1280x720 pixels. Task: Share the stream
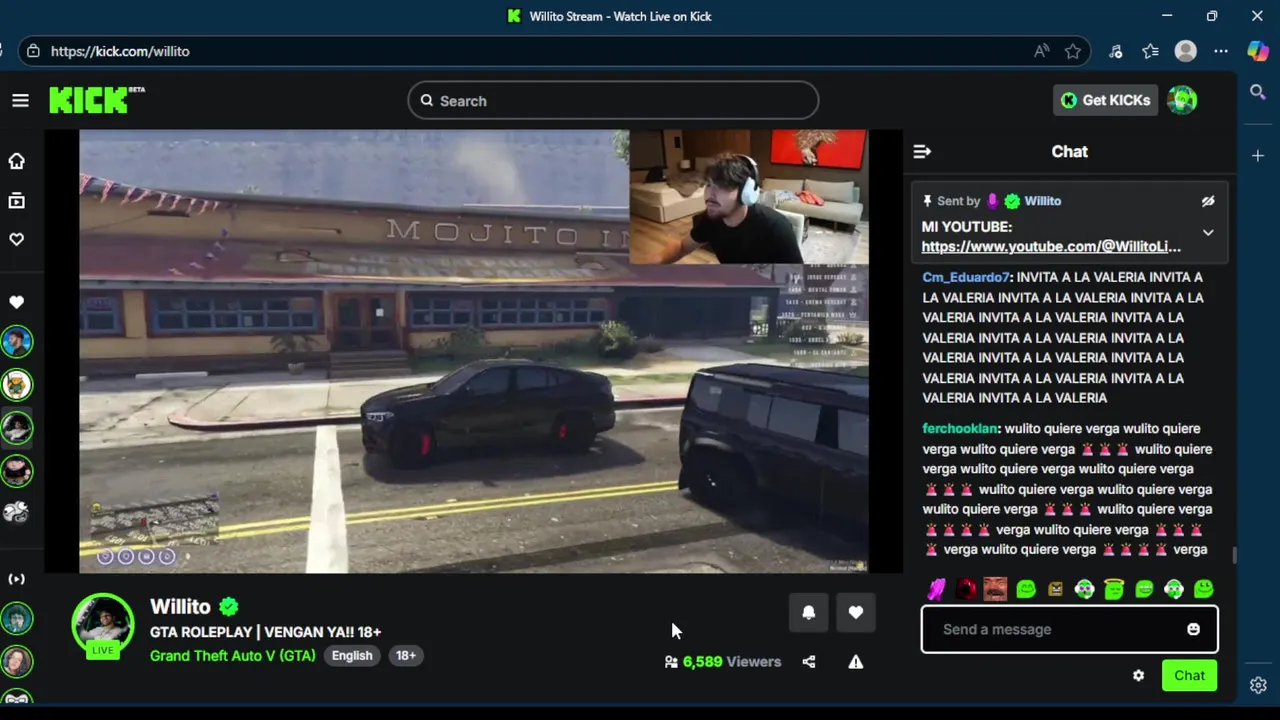click(808, 662)
